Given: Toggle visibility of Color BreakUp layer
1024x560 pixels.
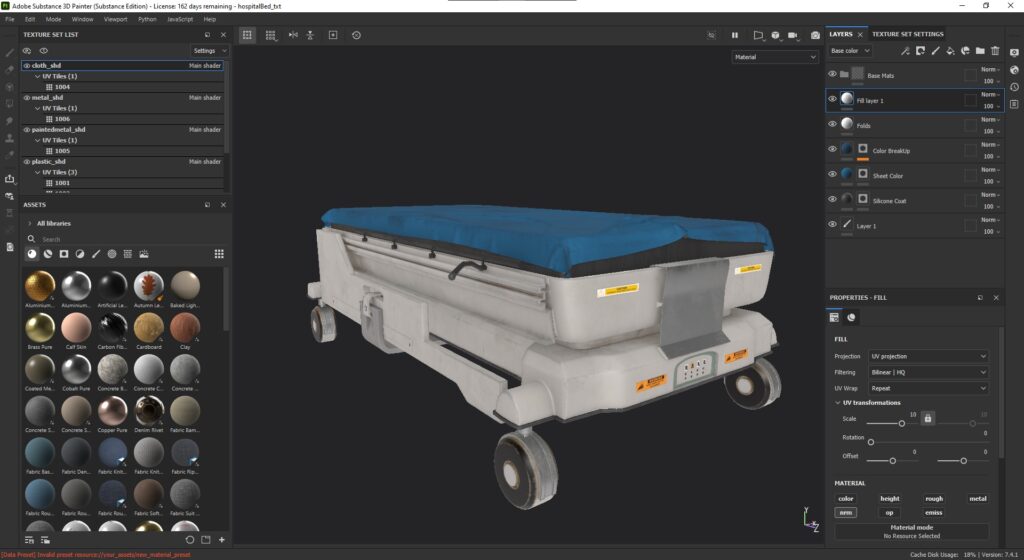Looking at the screenshot, I should tap(832, 149).
